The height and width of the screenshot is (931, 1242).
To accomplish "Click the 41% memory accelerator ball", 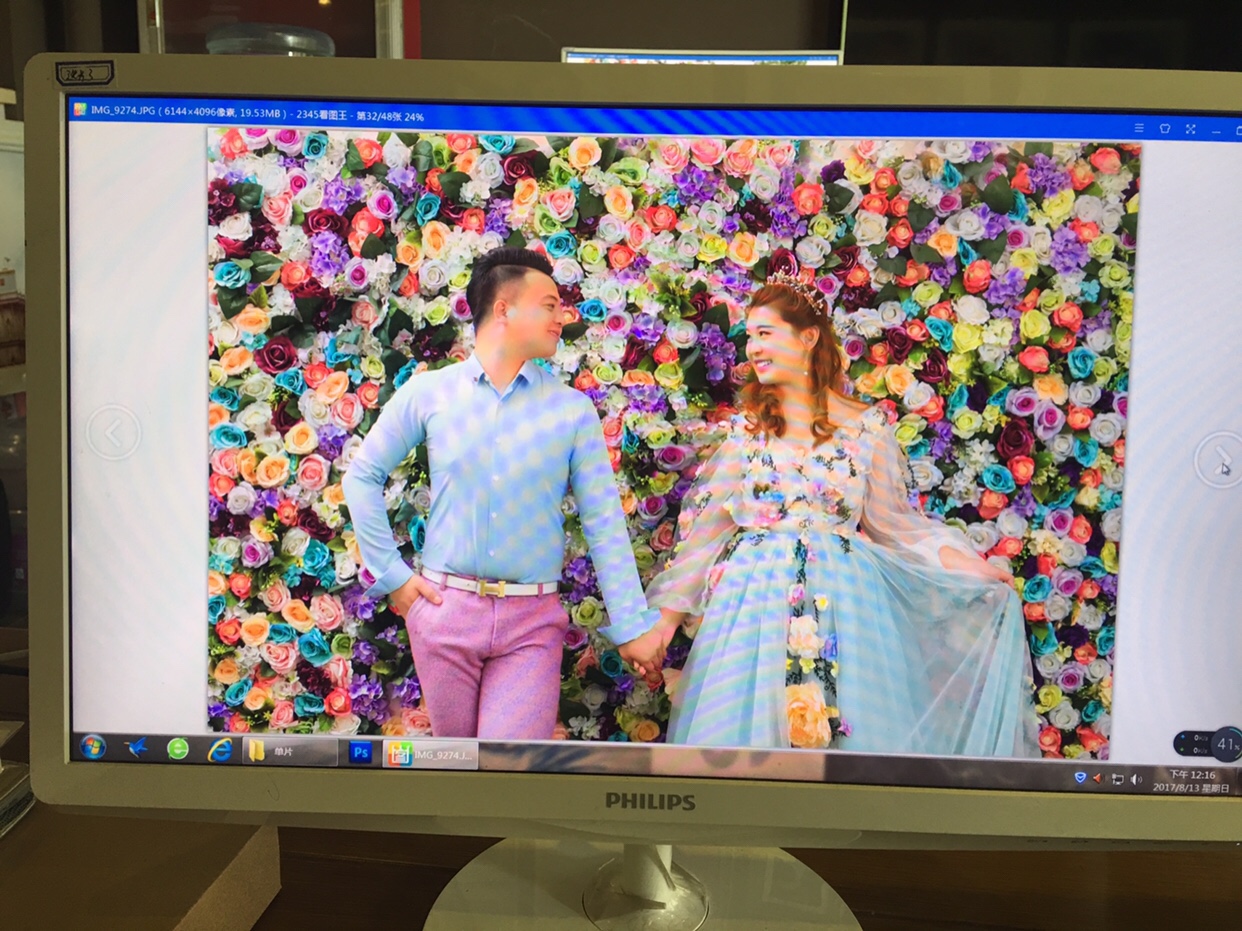I will (x=1226, y=744).
